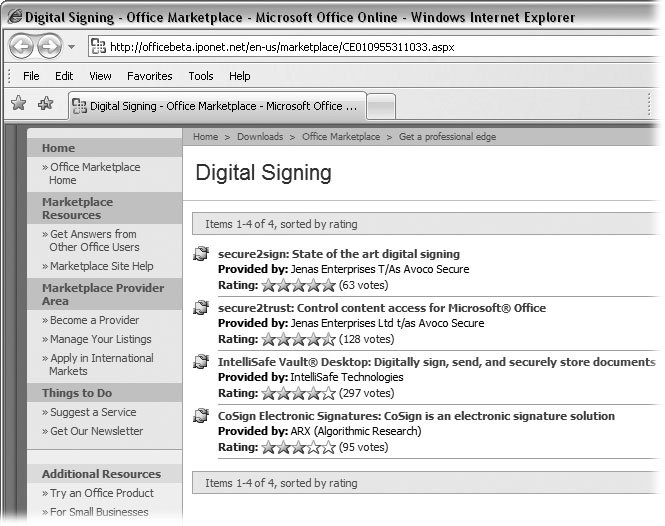Click the star rating for IntelliSafe Vault
665x526 pixels.
click(298, 393)
